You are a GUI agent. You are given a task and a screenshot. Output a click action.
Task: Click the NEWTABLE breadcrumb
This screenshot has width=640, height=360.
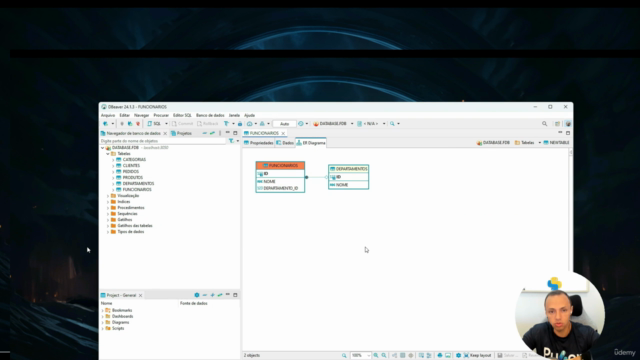tap(556, 143)
